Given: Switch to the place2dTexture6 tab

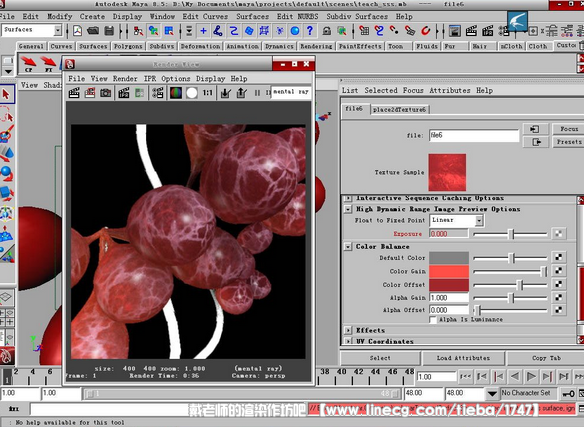Looking at the screenshot, I should [x=399, y=110].
